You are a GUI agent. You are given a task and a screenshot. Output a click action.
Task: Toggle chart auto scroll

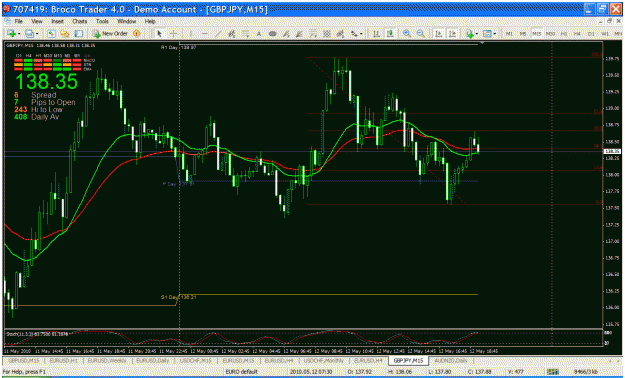438,34
